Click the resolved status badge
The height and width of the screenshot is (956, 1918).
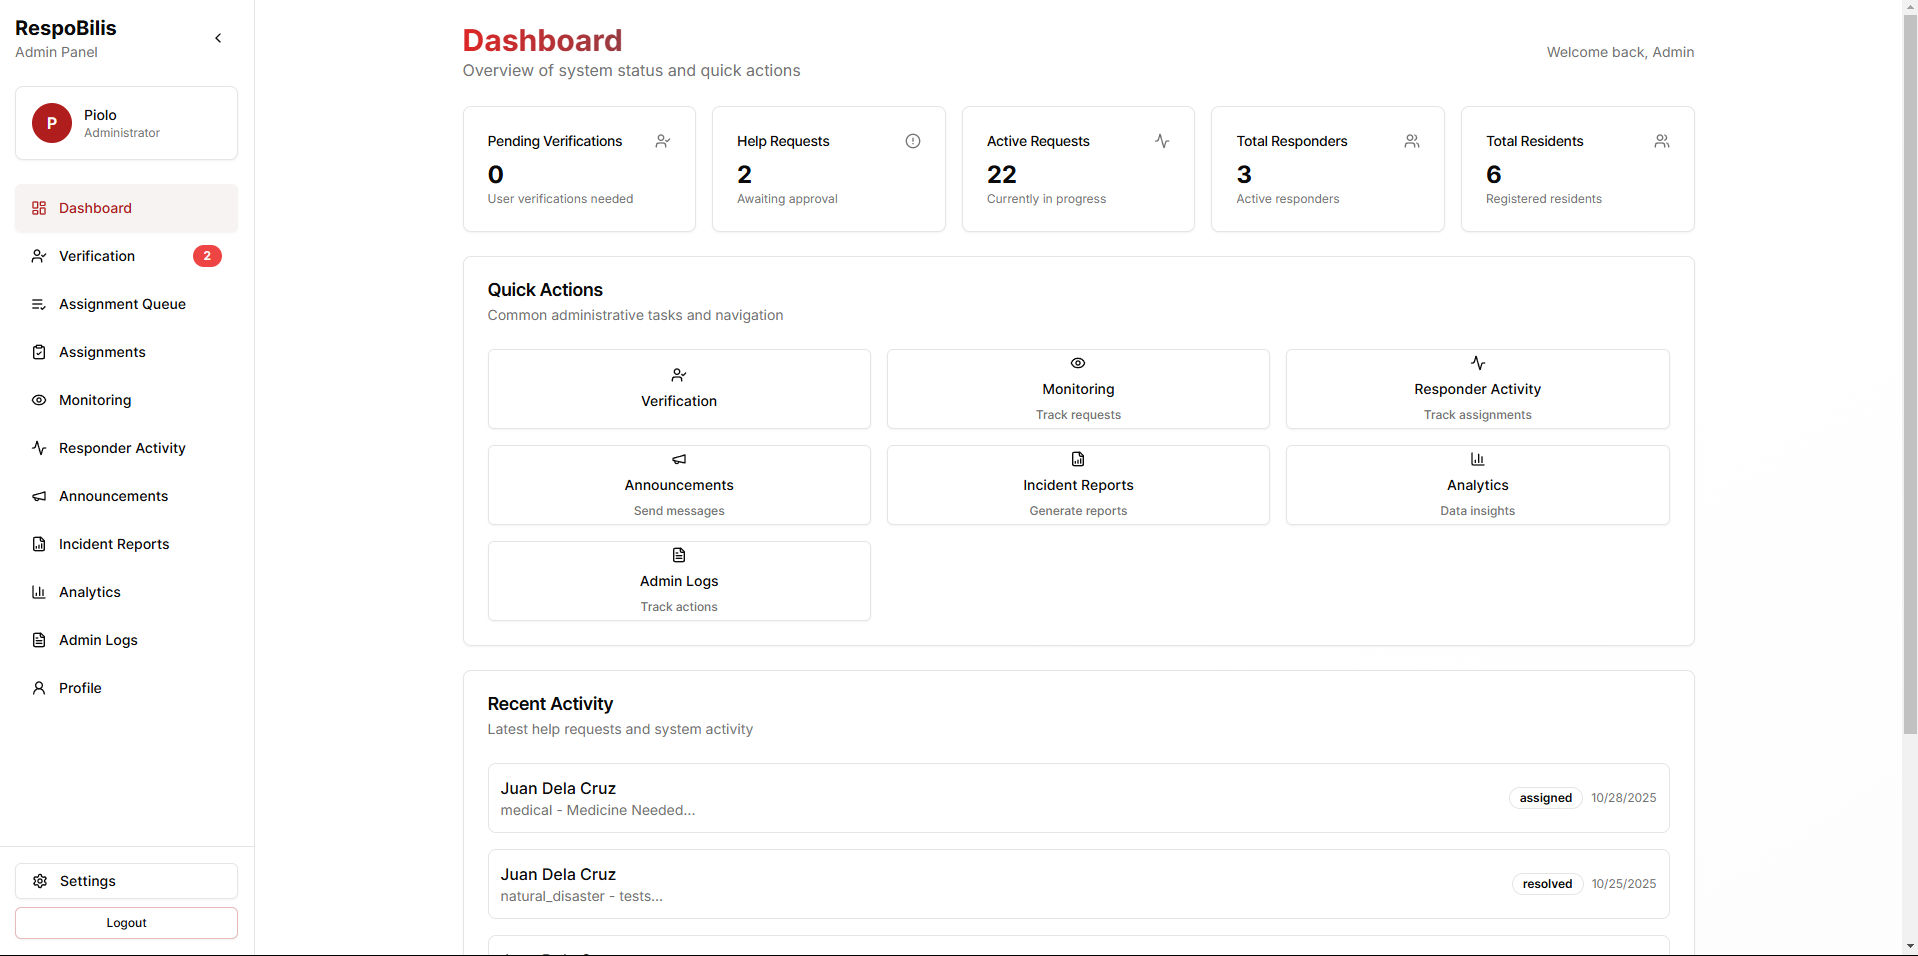(1547, 884)
